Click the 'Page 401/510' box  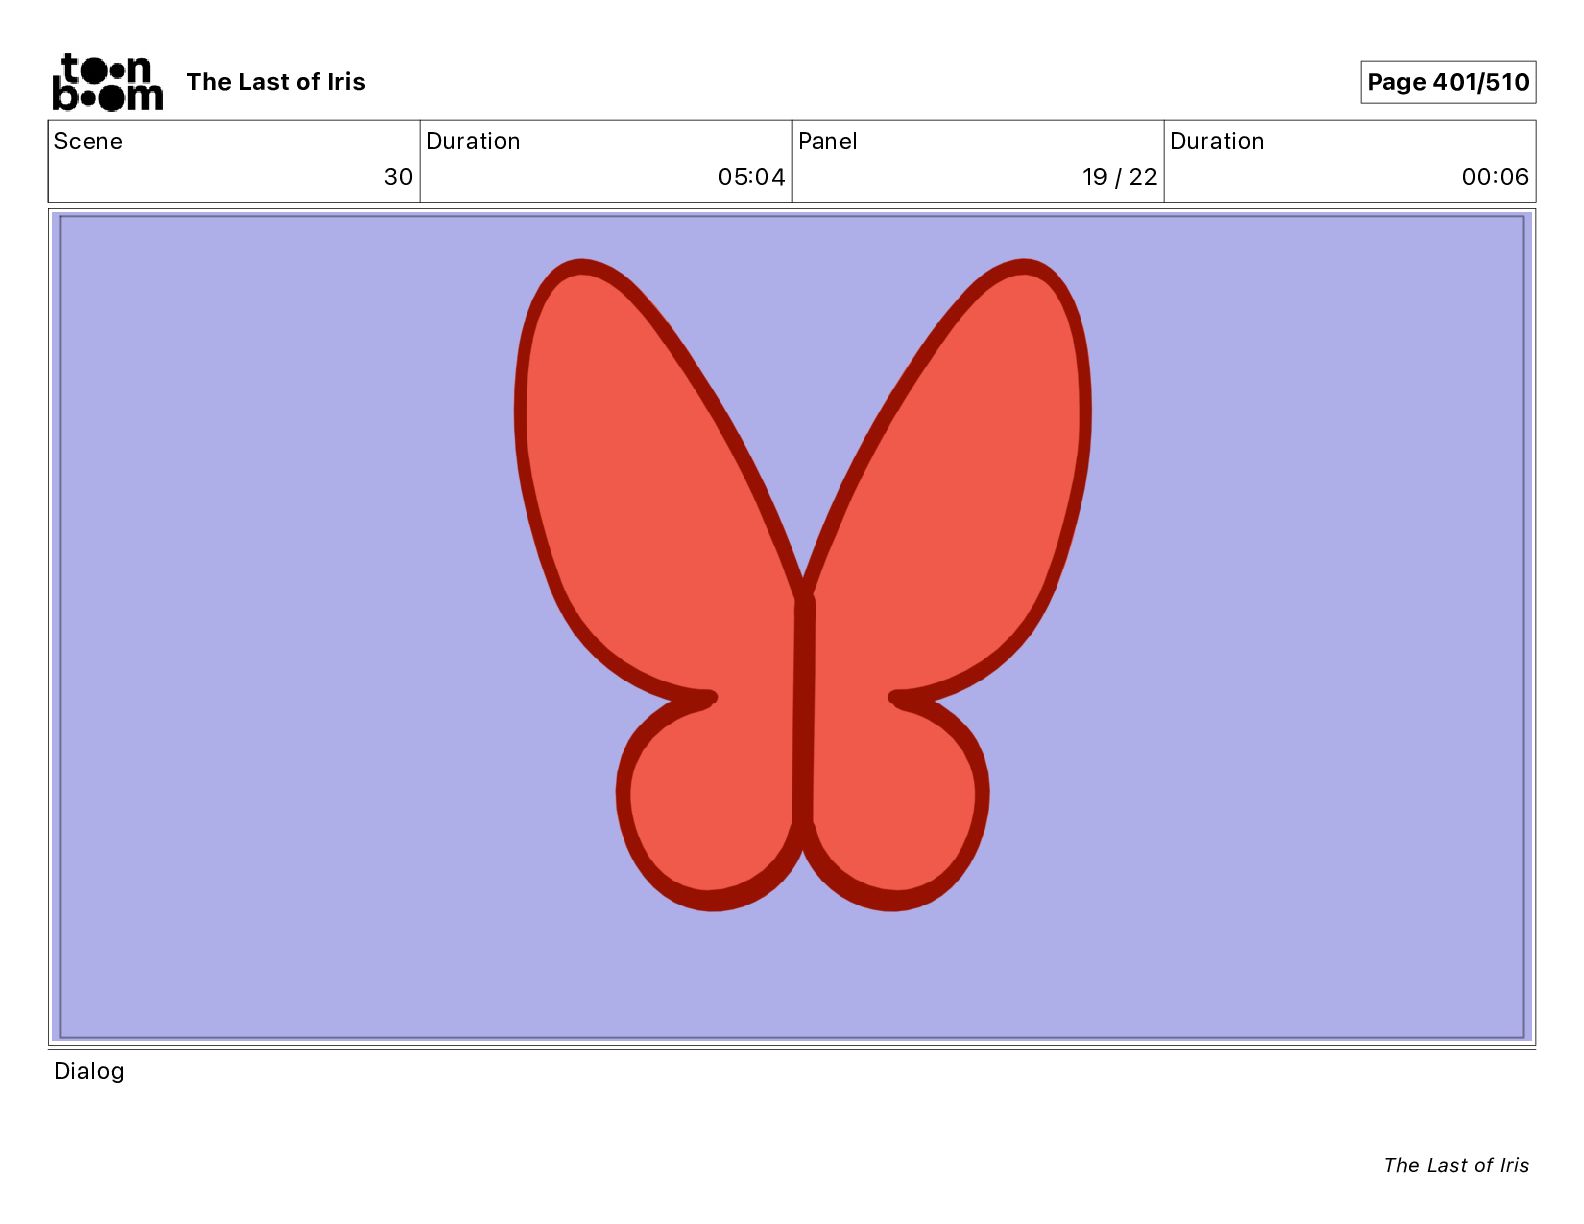pos(1448,82)
